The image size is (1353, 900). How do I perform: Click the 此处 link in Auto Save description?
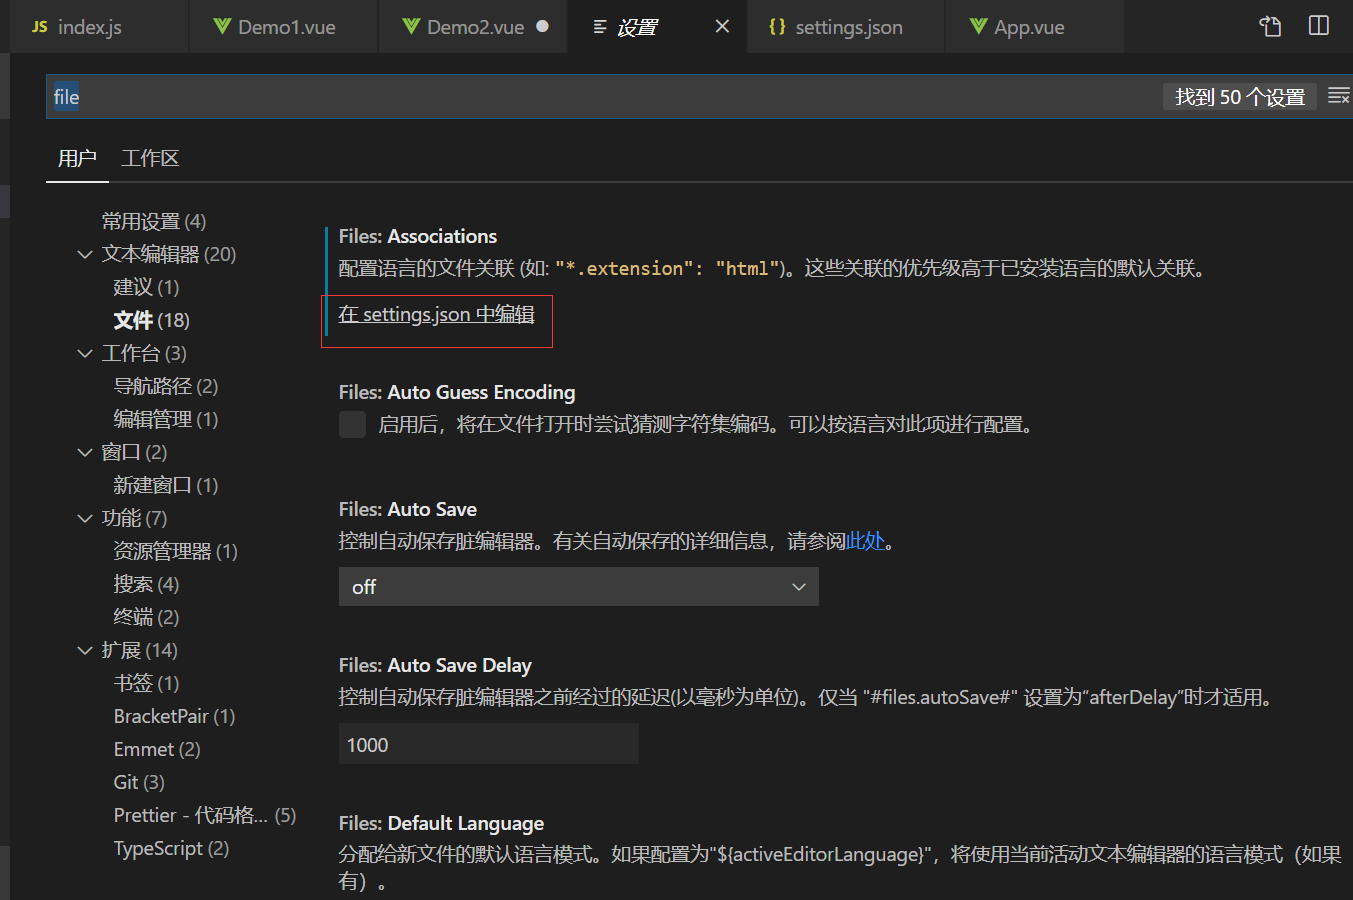[x=866, y=540]
